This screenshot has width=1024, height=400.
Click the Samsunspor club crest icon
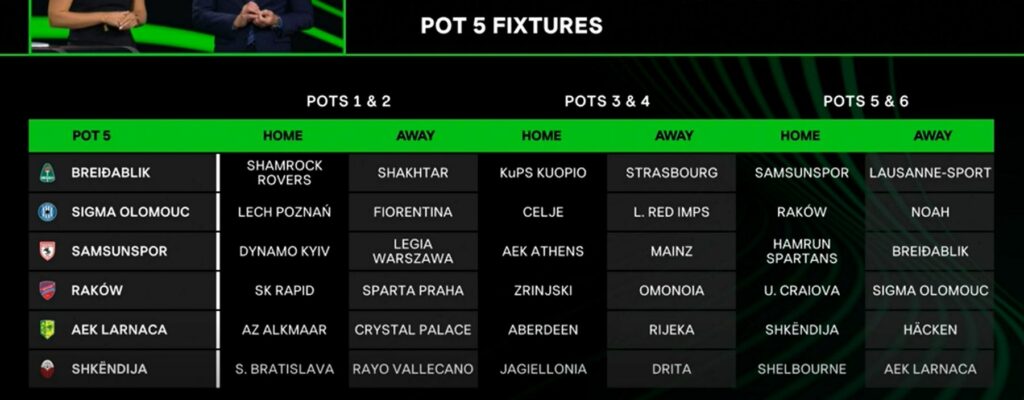coord(46,251)
